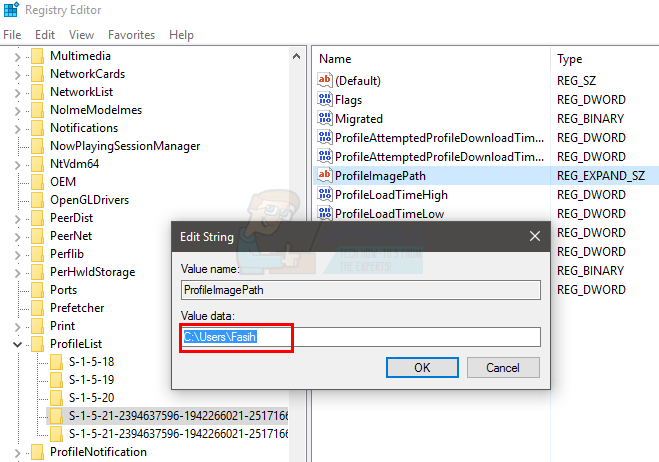
Task: Select the NowPlayingSessionManager folder icon
Action: (x=37, y=146)
